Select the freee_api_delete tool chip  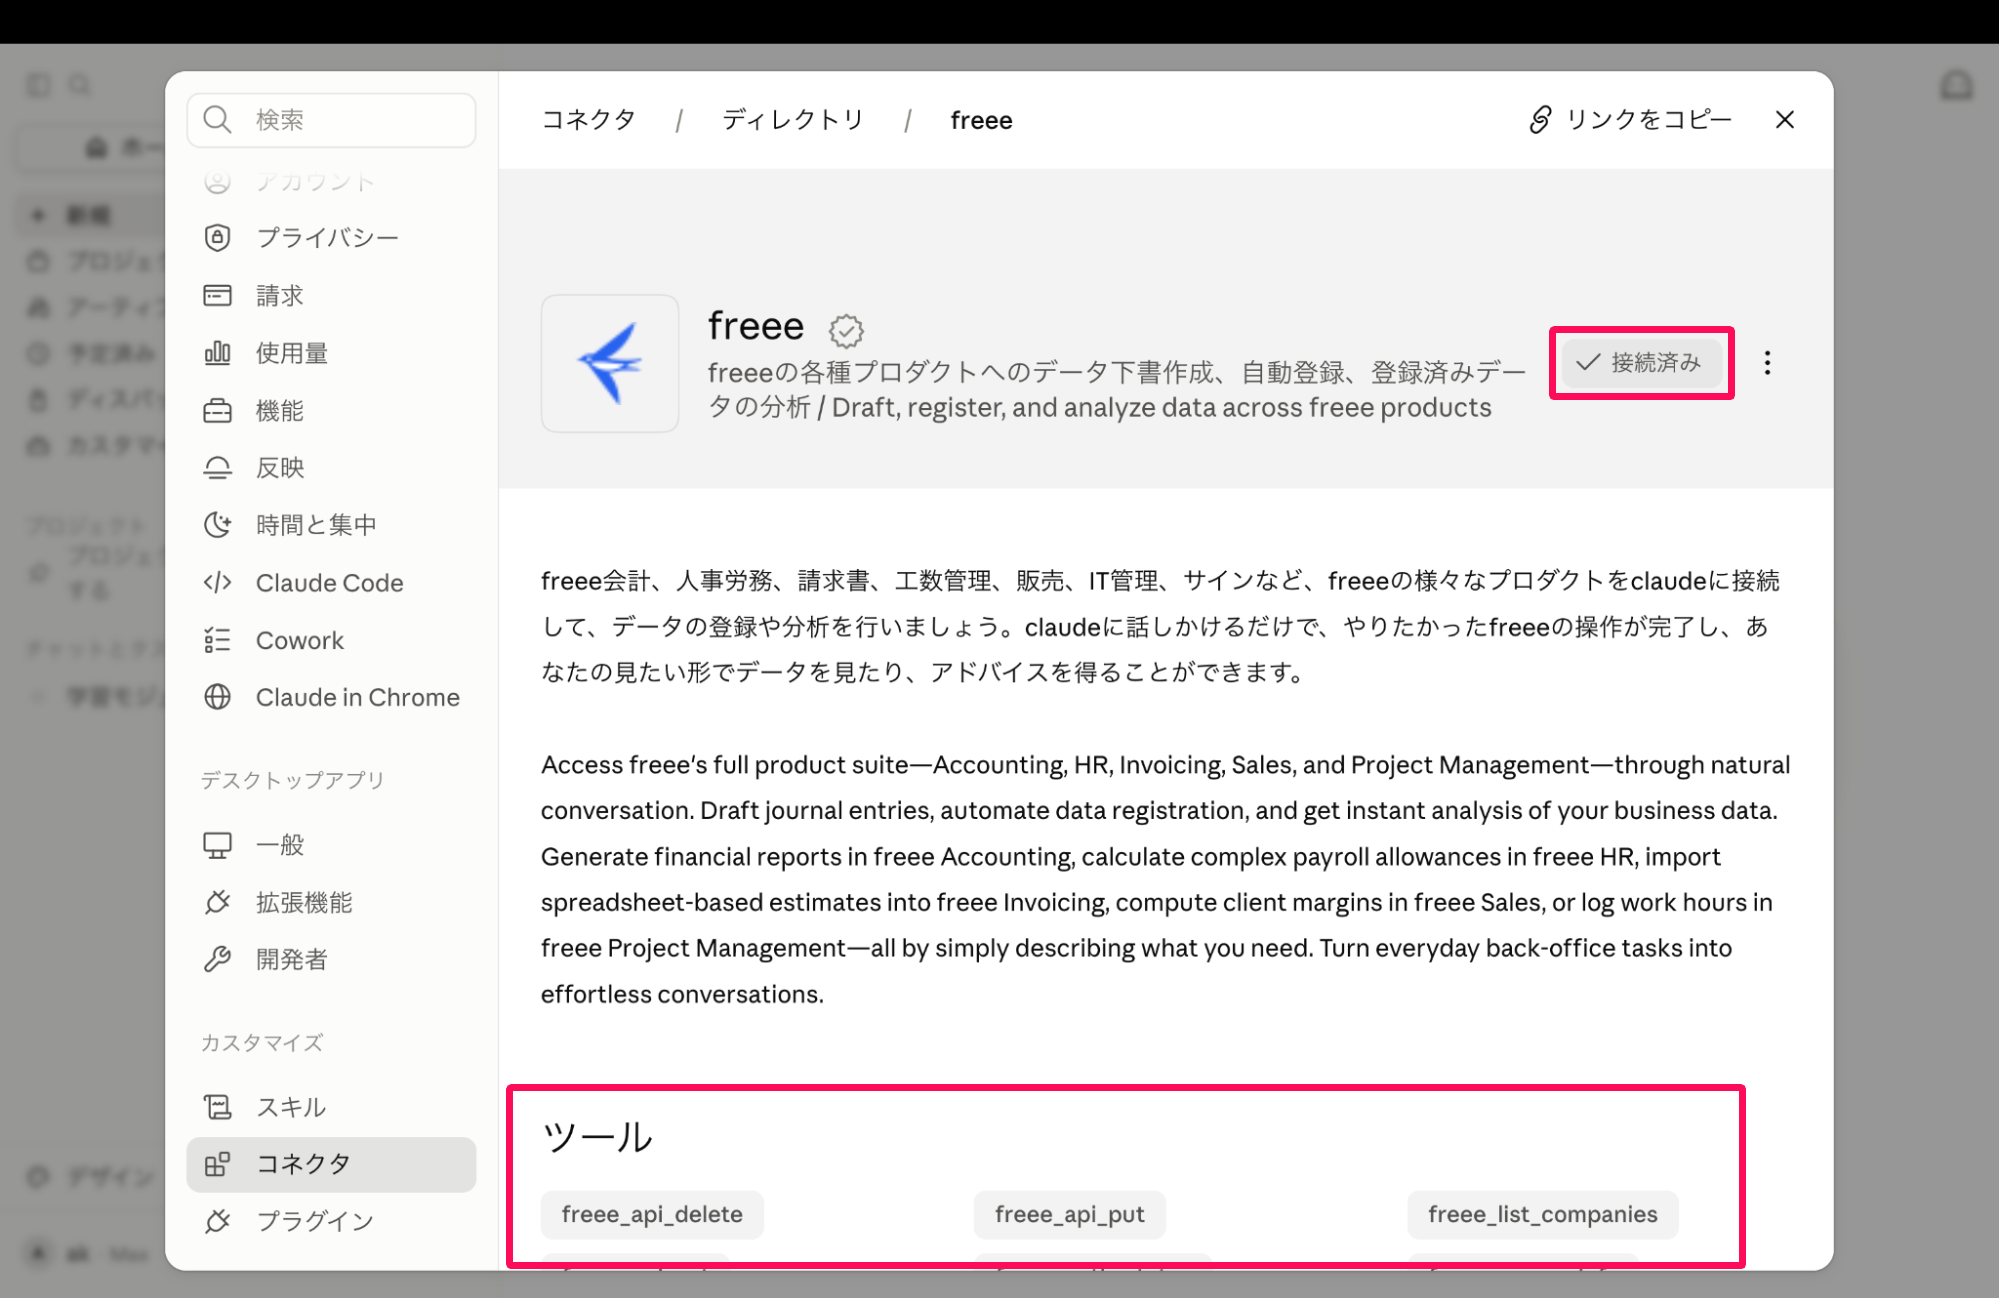tap(652, 1214)
